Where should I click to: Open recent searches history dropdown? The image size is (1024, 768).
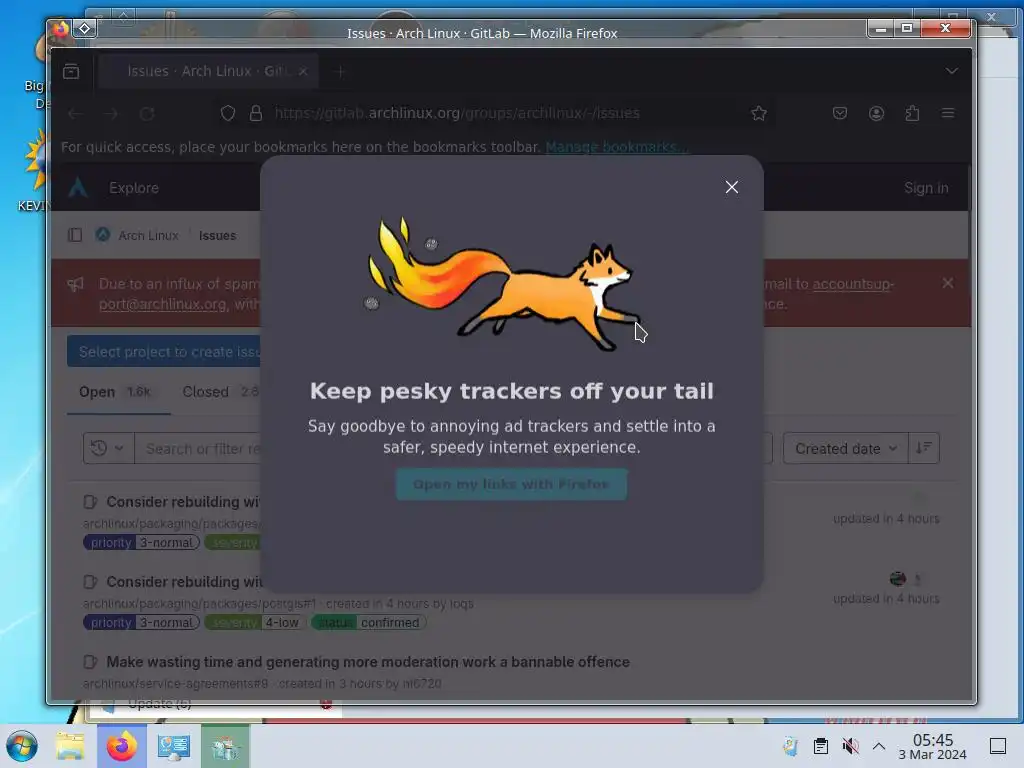click(108, 448)
